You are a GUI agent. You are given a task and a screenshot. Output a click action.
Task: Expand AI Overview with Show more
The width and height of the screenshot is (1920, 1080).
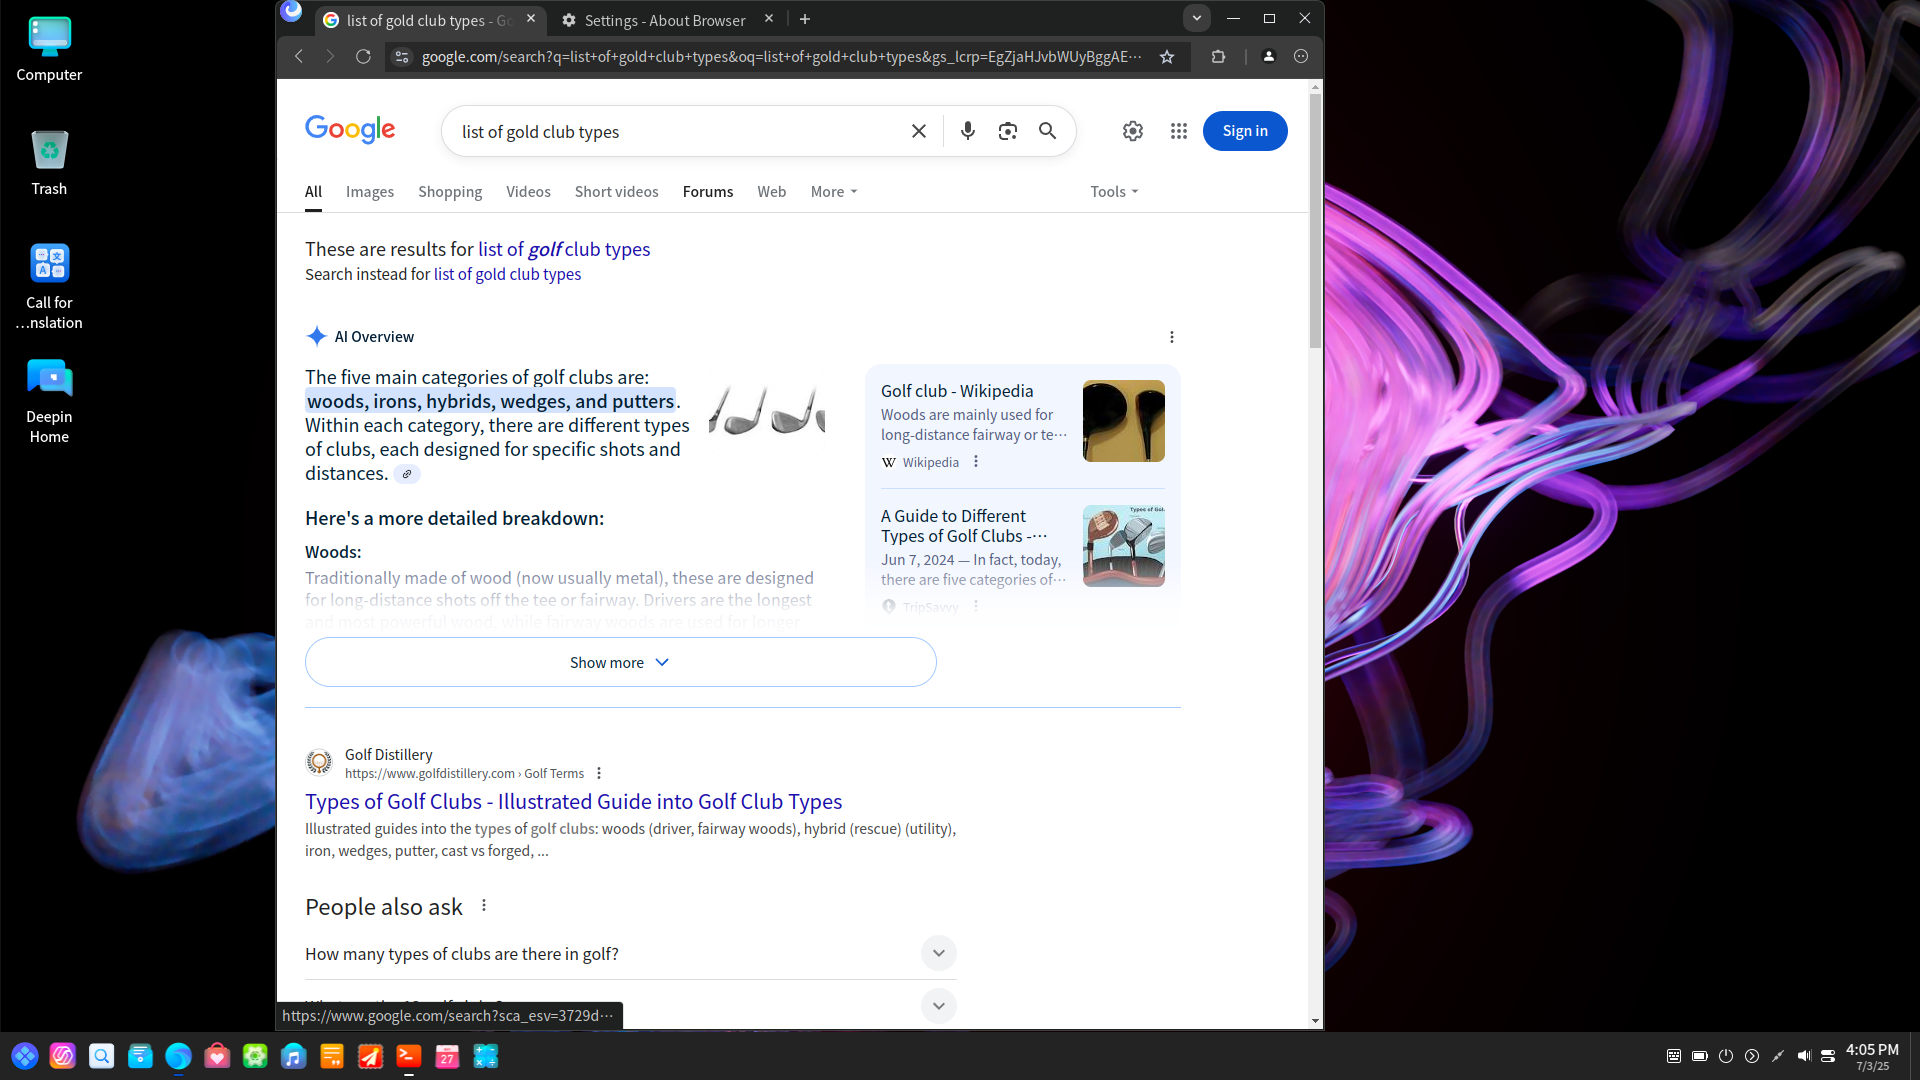tap(620, 663)
